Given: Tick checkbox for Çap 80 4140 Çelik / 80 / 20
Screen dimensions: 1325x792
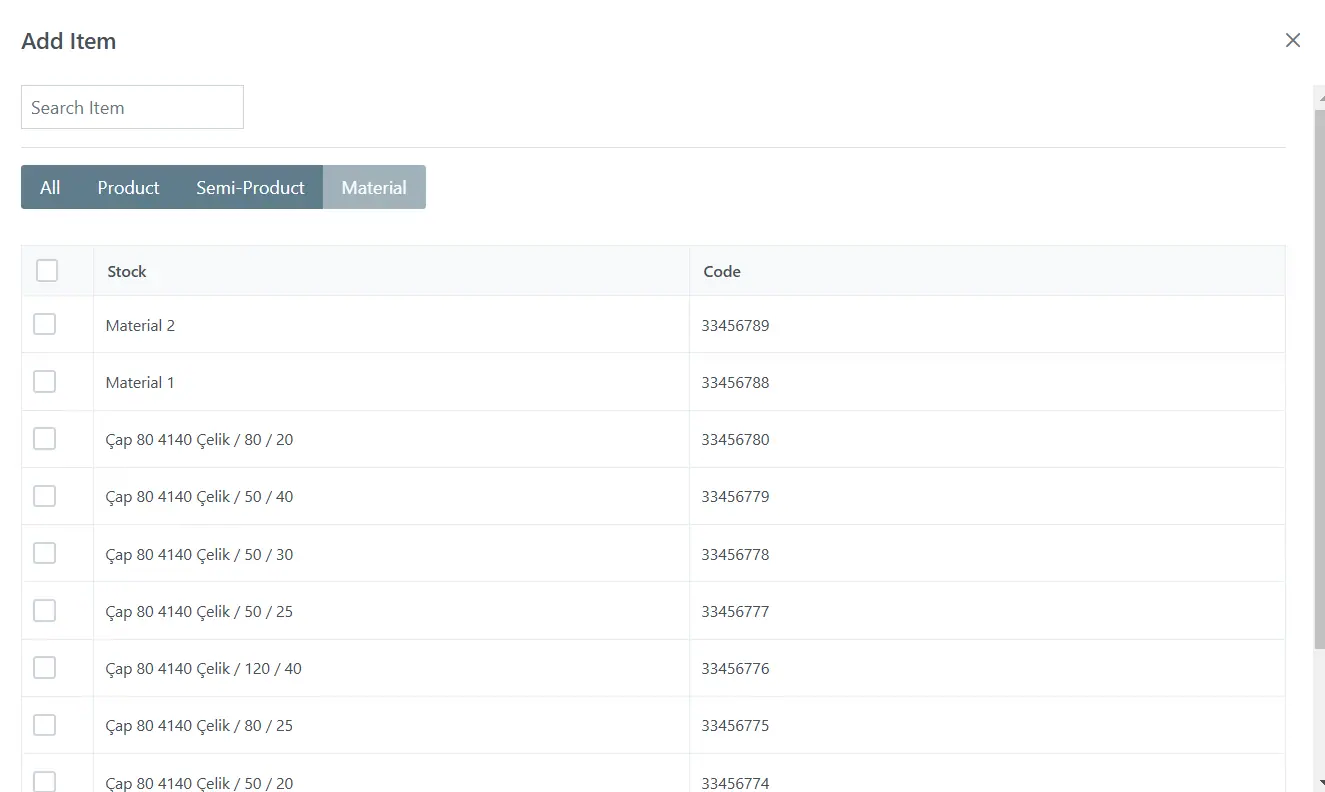Looking at the screenshot, I should tap(44, 438).
